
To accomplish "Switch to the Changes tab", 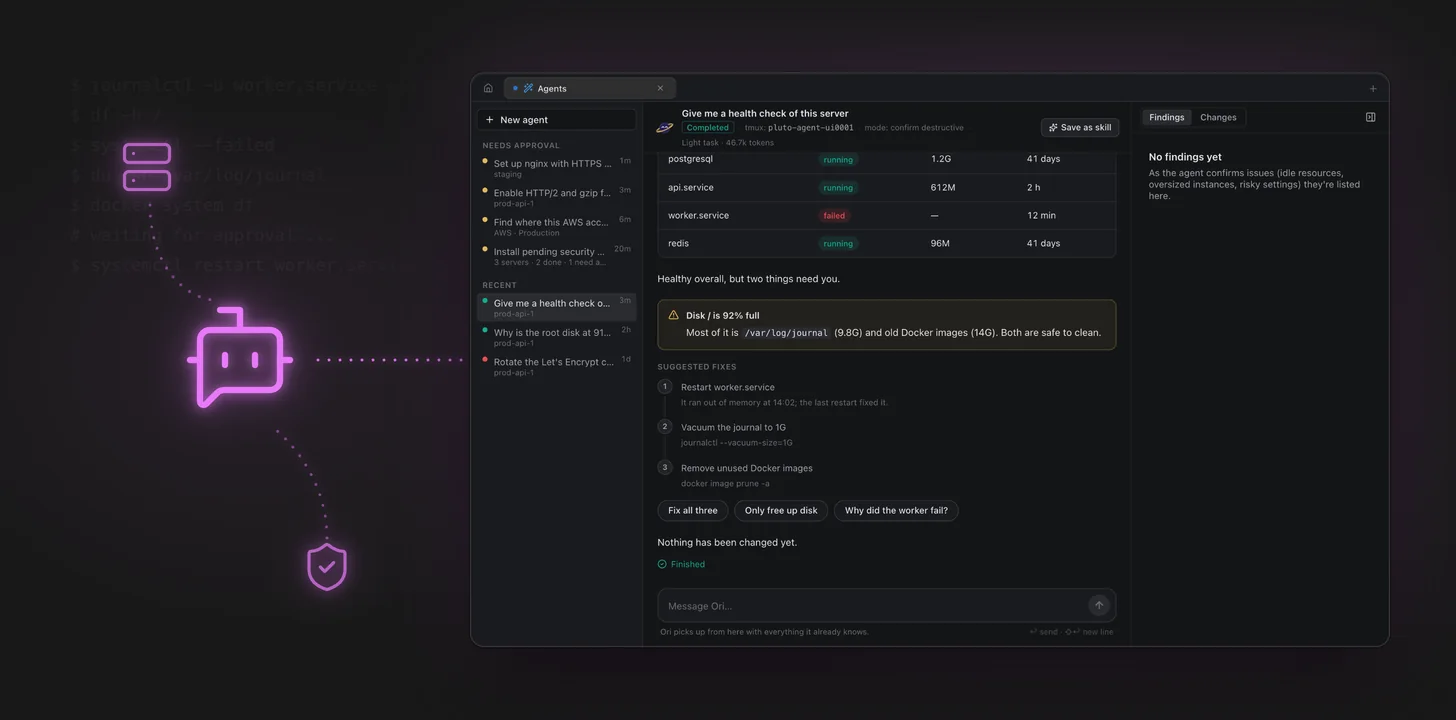I will [x=1218, y=117].
